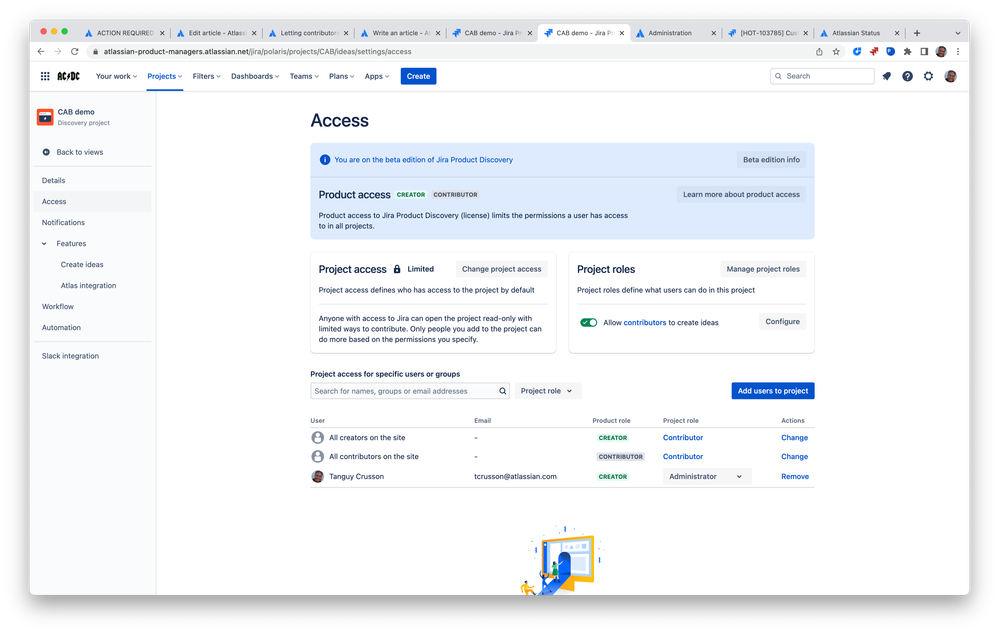Toggle Allow contributors to create ideas switch

(x=589, y=322)
